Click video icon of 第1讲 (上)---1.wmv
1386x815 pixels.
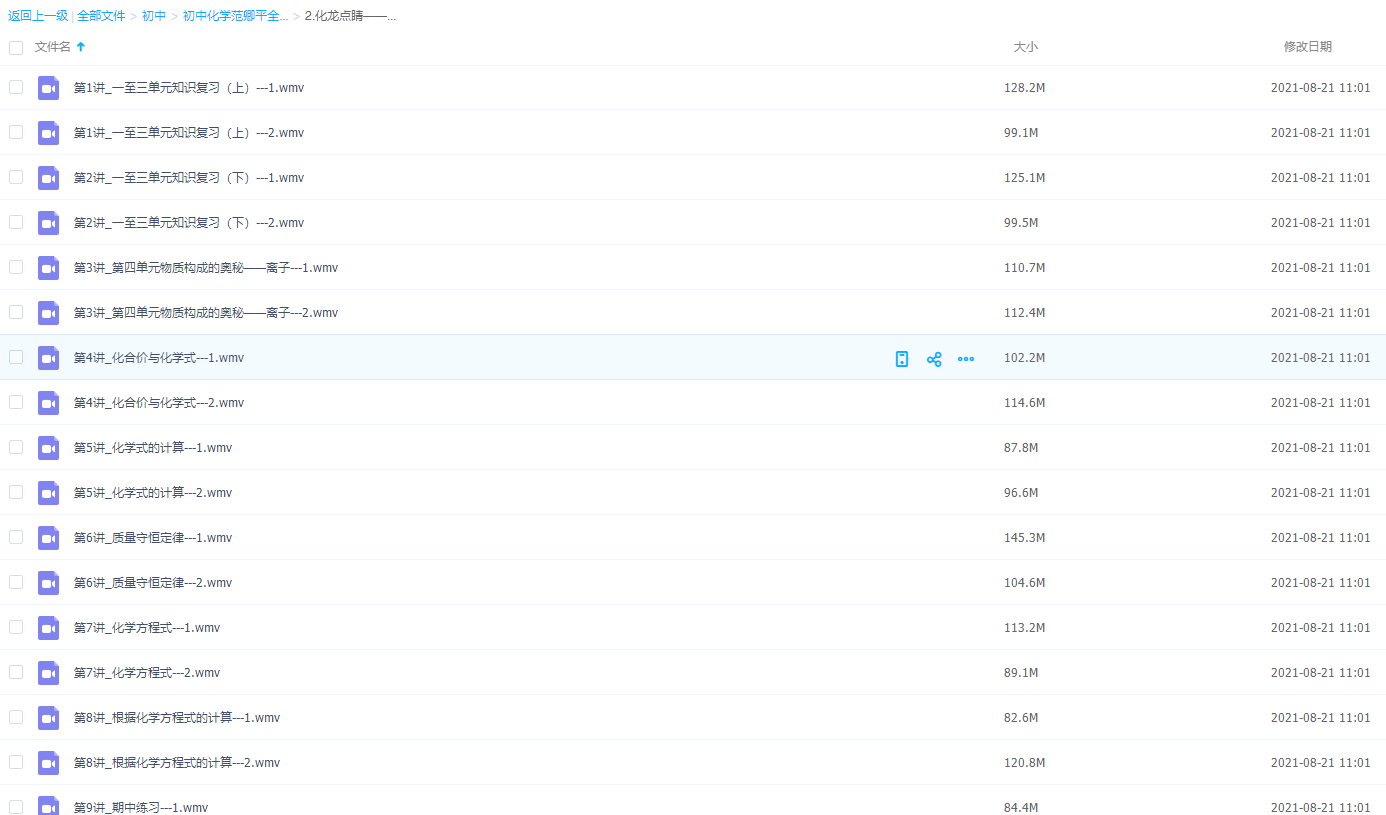[x=49, y=88]
